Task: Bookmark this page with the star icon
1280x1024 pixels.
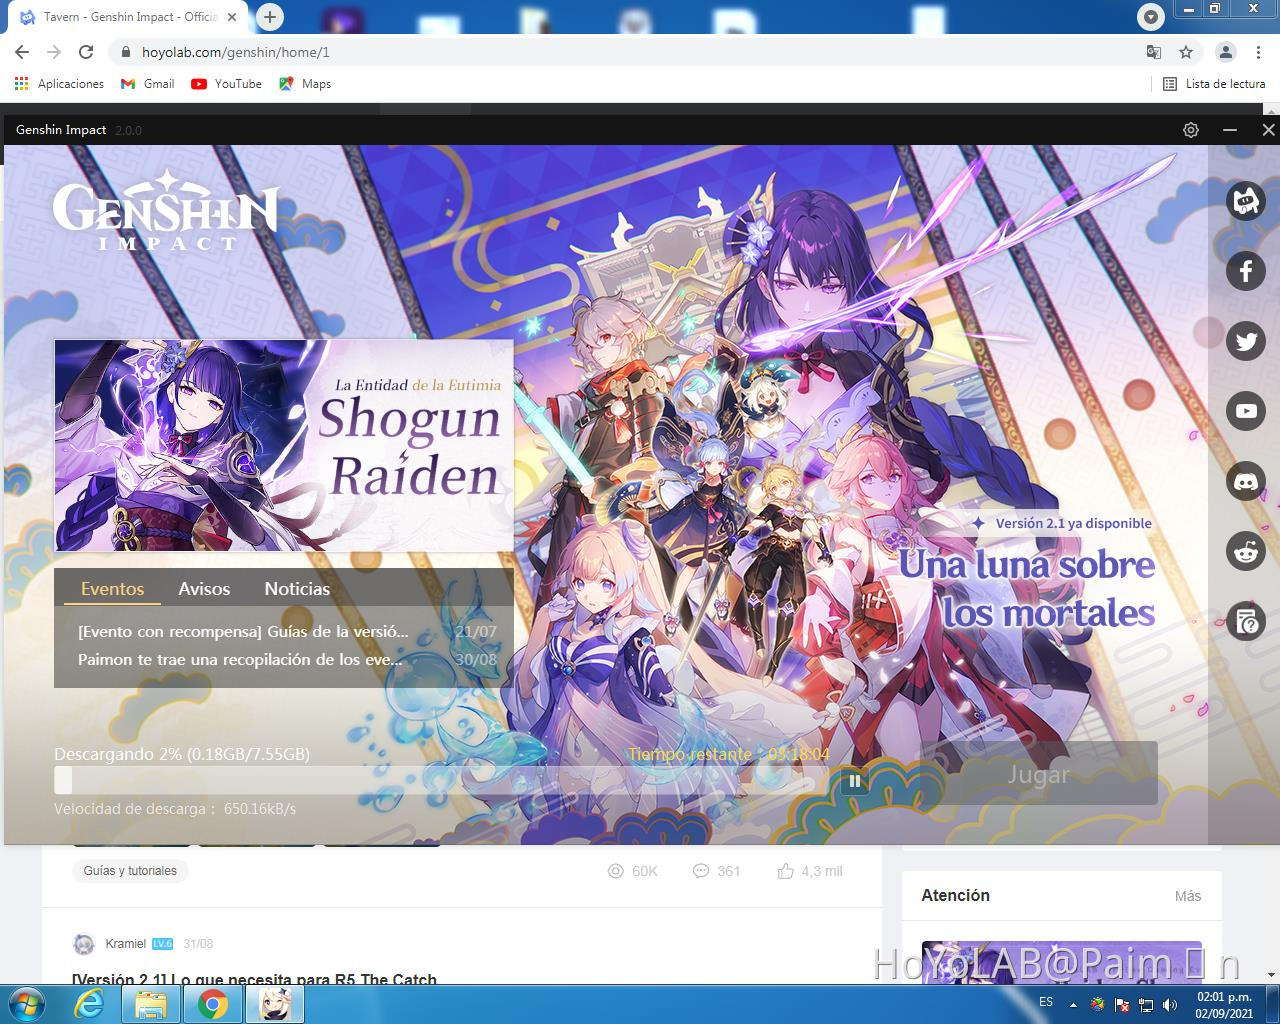Action: (x=1186, y=52)
